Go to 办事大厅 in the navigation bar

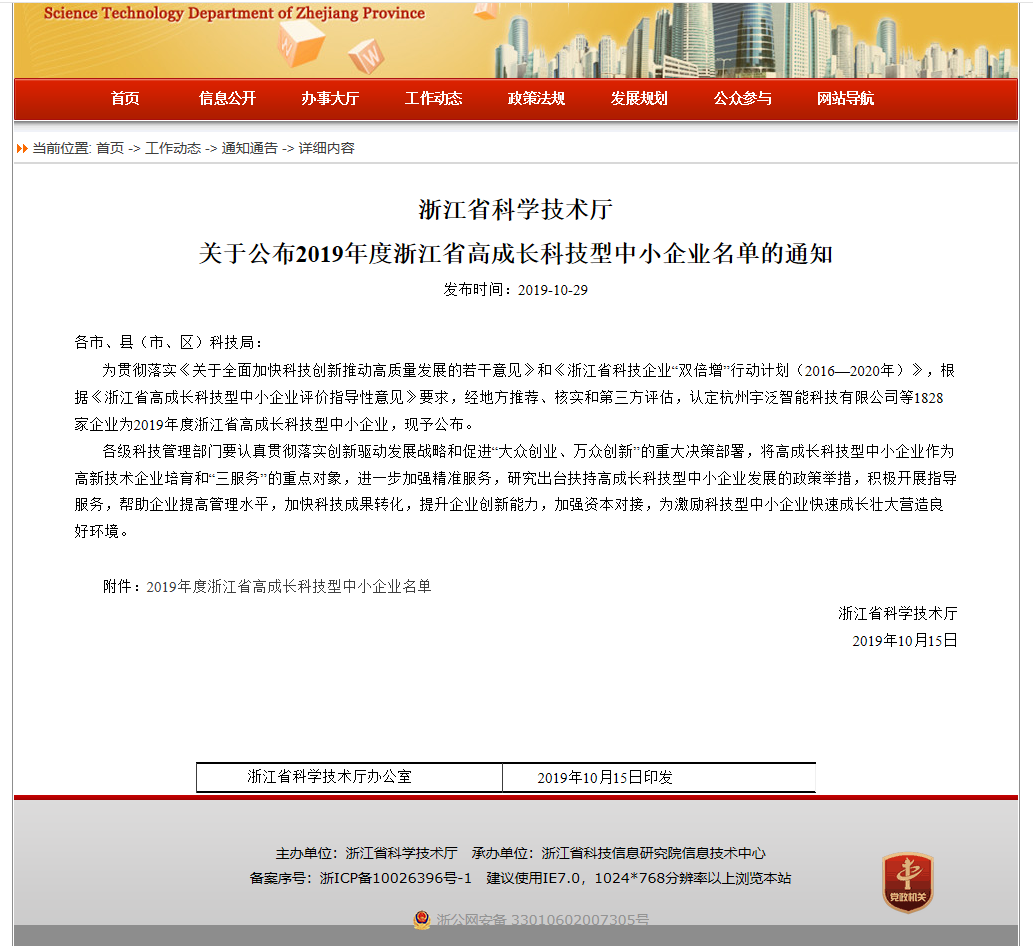(330, 98)
